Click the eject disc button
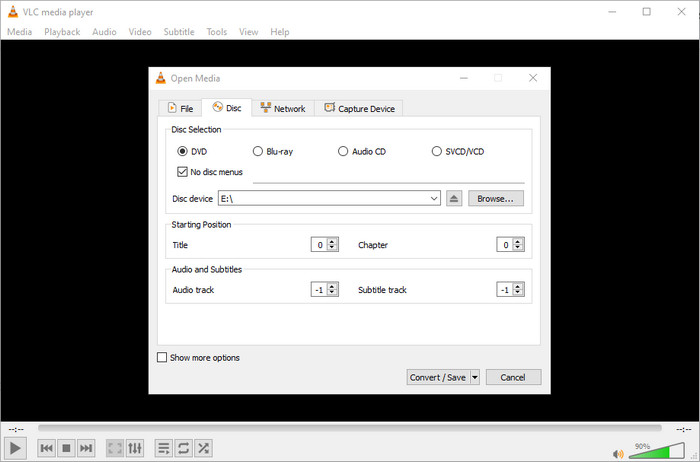This screenshot has width=700, height=462. click(454, 199)
